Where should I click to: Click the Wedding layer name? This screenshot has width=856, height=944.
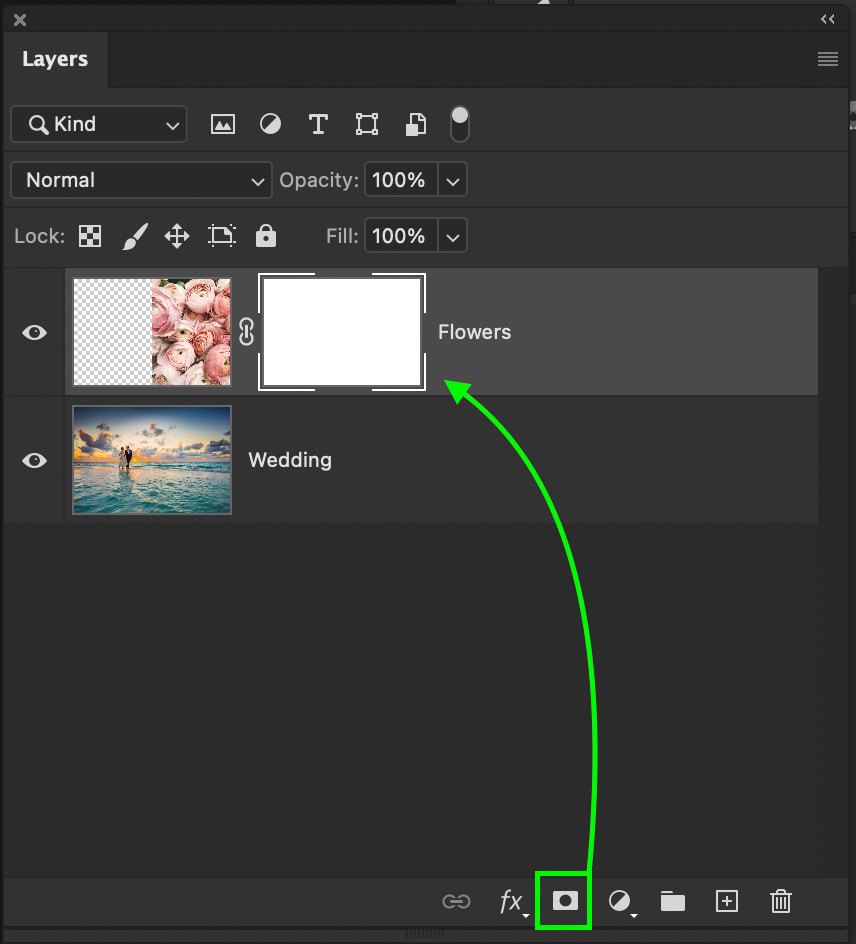click(290, 460)
